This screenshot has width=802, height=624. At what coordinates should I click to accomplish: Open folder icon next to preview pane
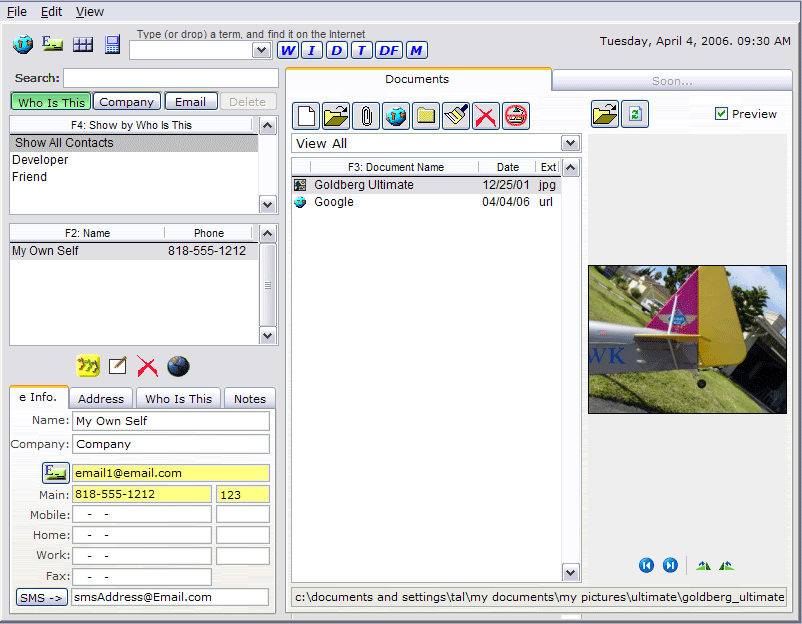pos(605,114)
